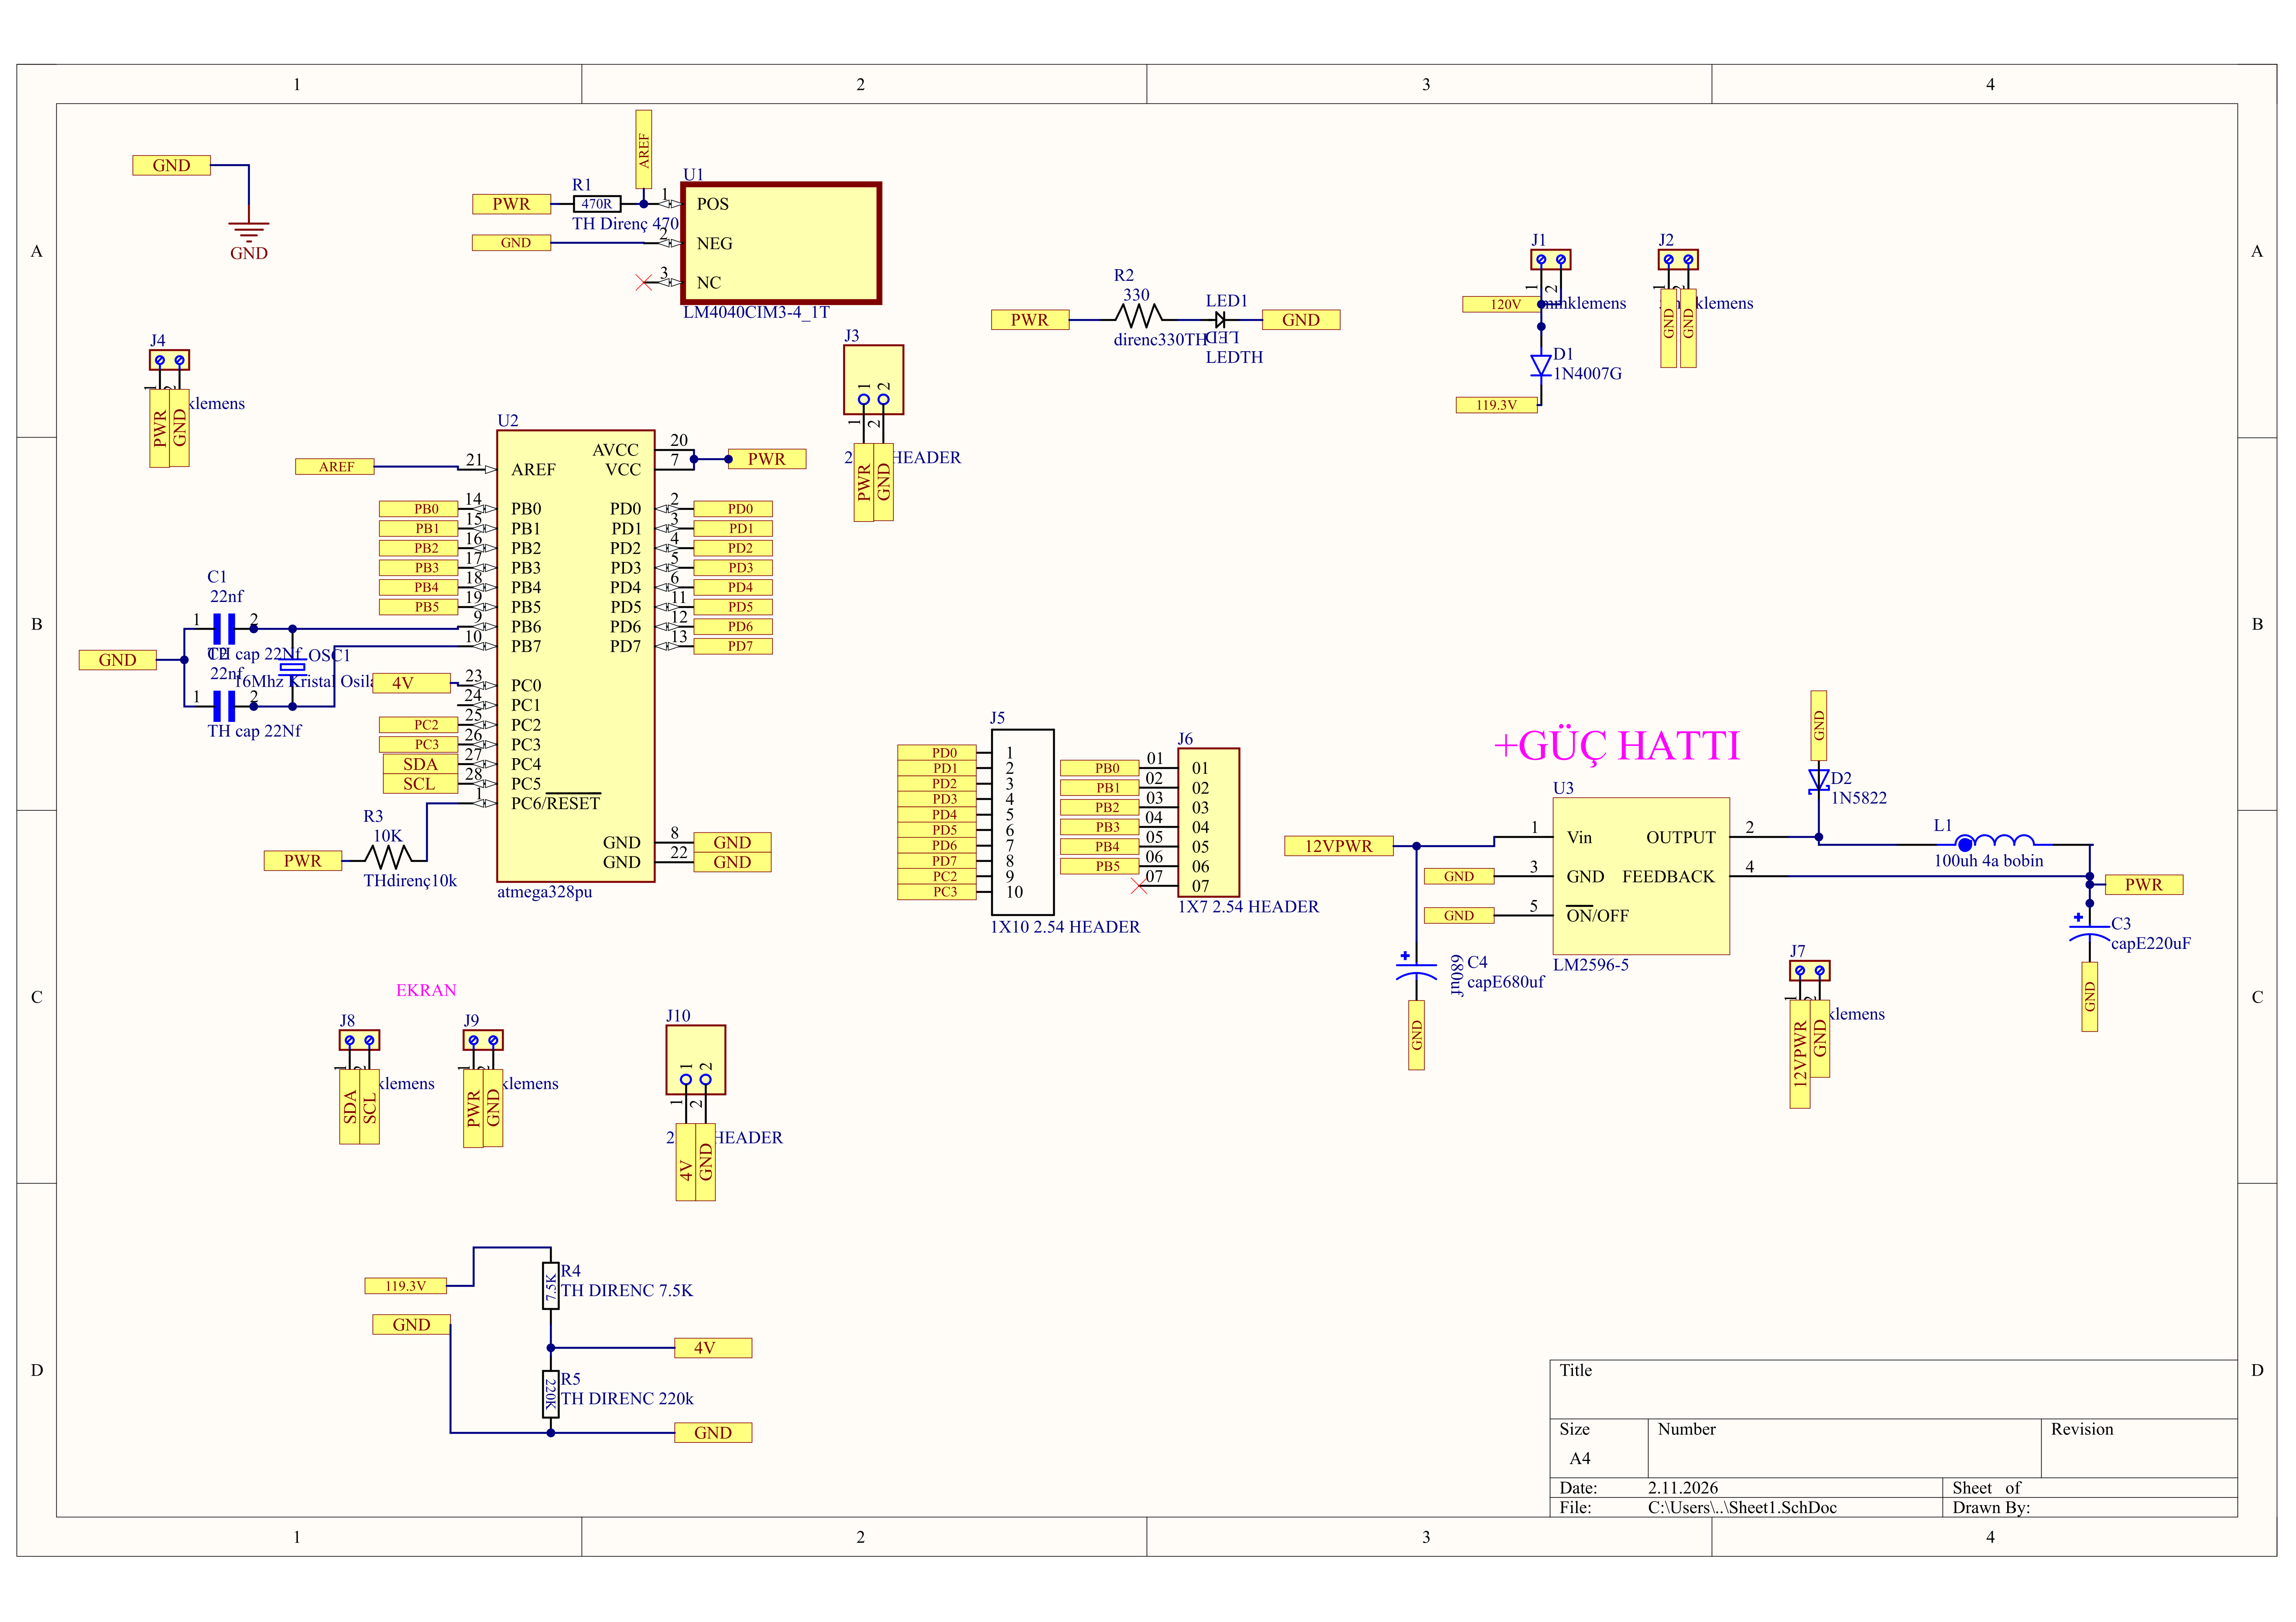Click the R4 7.5K resistor body
2296x1622 pixels.
(x=551, y=1286)
